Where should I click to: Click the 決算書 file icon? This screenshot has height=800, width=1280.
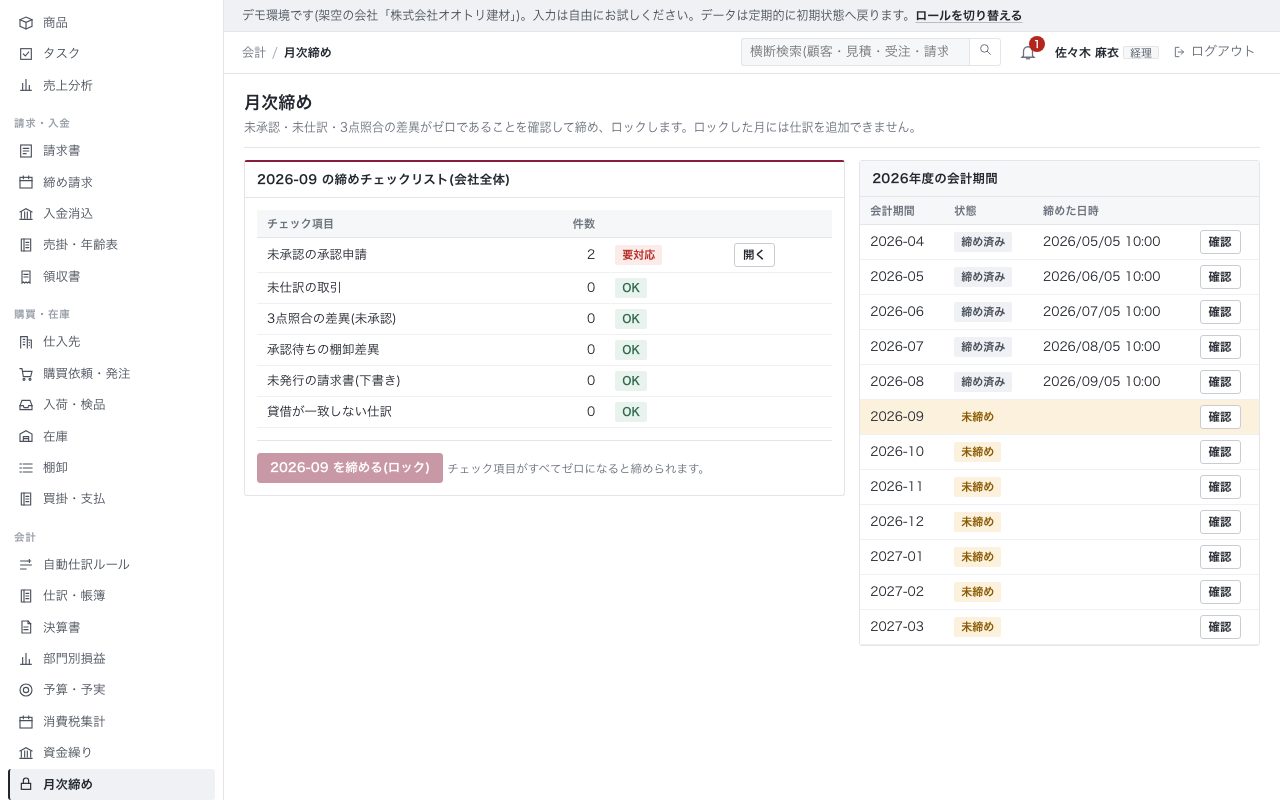click(26, 627)
